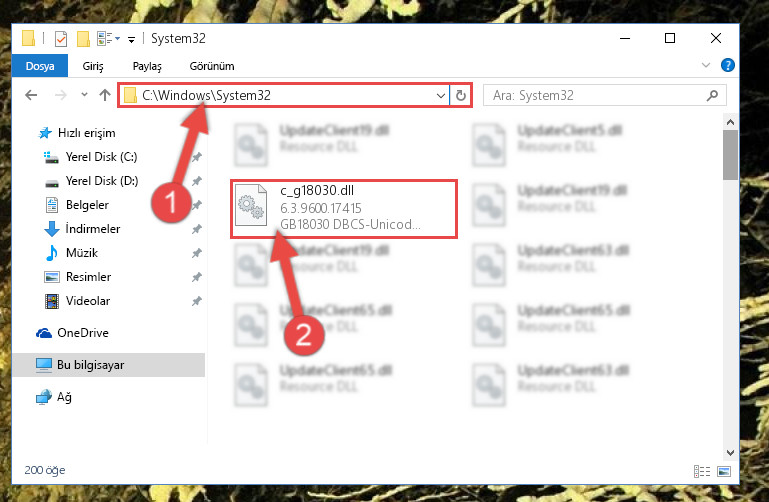Open the Customize Quick Access Toolbar dropdown

pos(131,39)
